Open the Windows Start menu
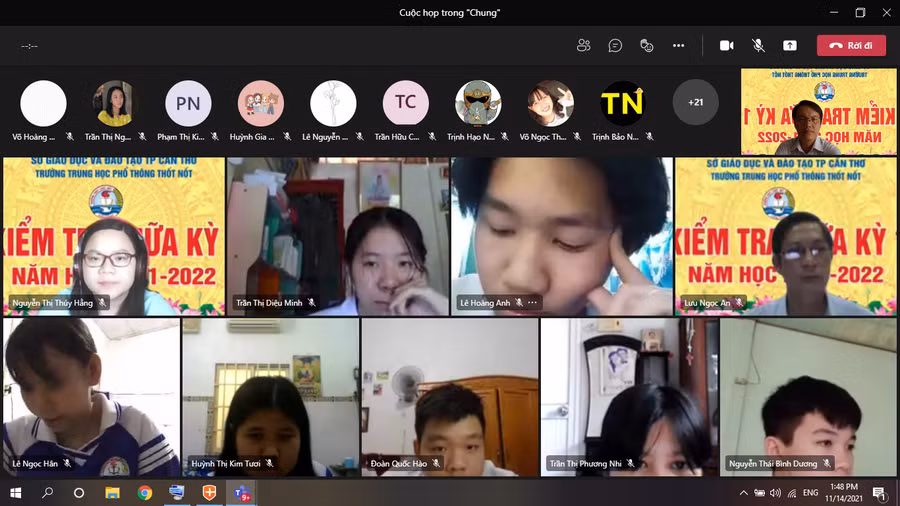Screen dimensions: 900x506 [x=16, y=493]
